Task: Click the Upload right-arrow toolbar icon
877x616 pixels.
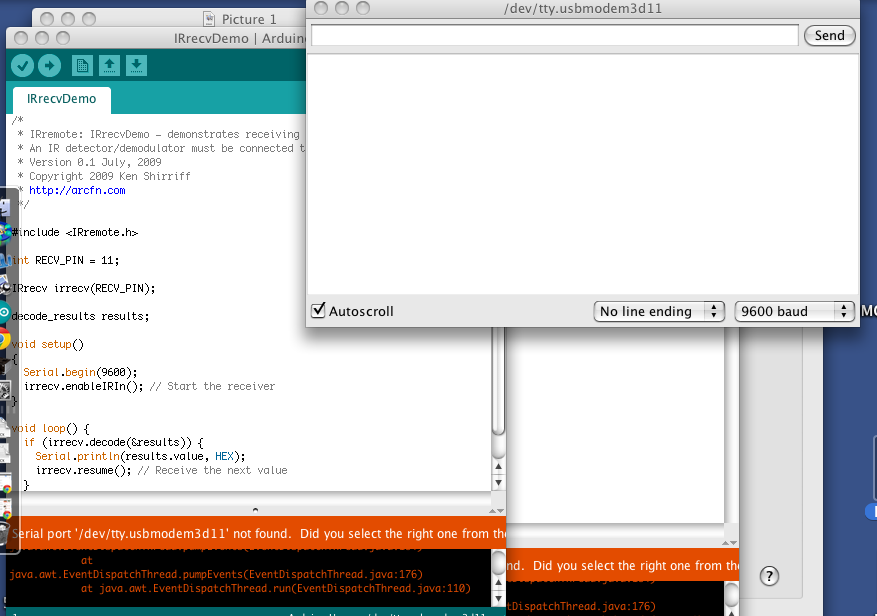Action: [49, 65]
